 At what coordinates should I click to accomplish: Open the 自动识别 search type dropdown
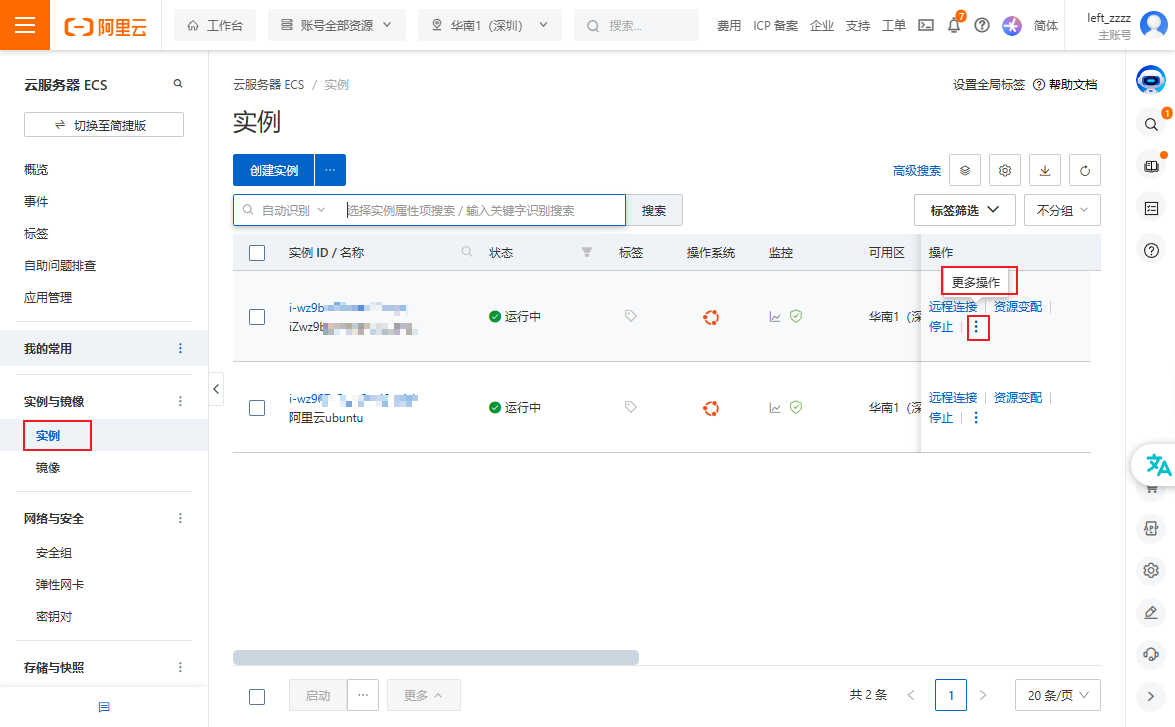click(x=293, y=210)
